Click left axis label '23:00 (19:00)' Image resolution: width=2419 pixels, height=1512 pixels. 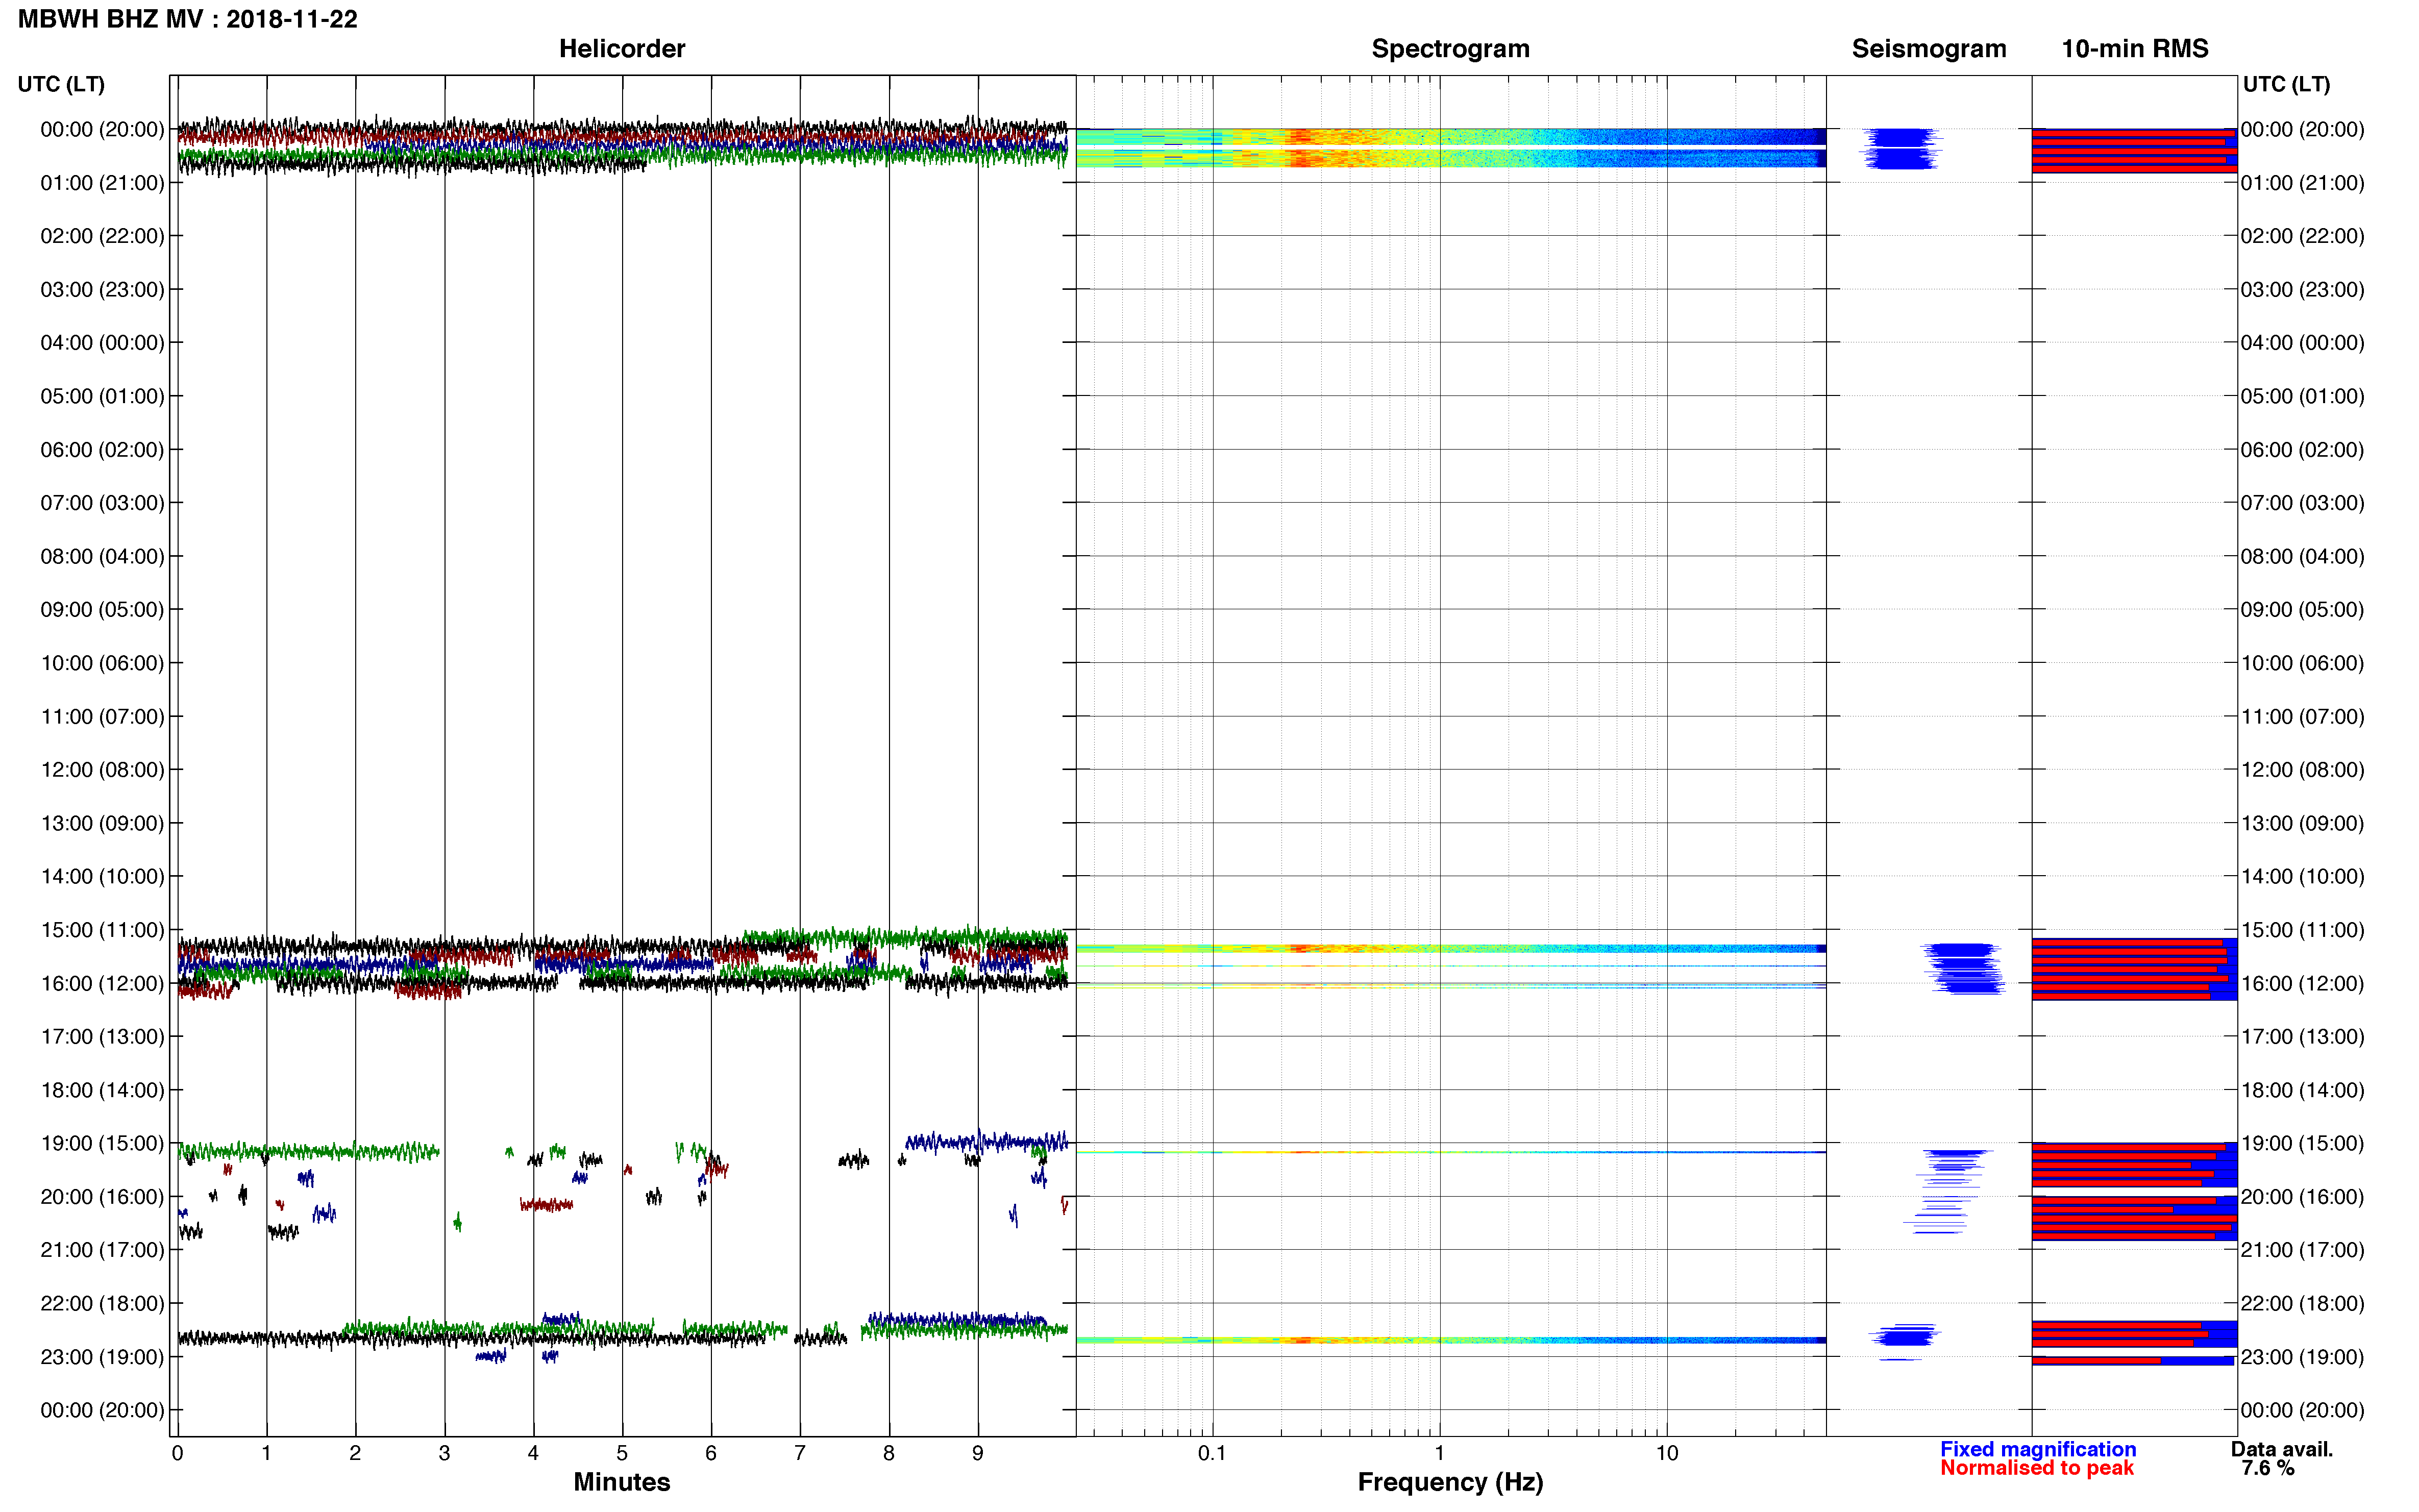[102, 1357]
